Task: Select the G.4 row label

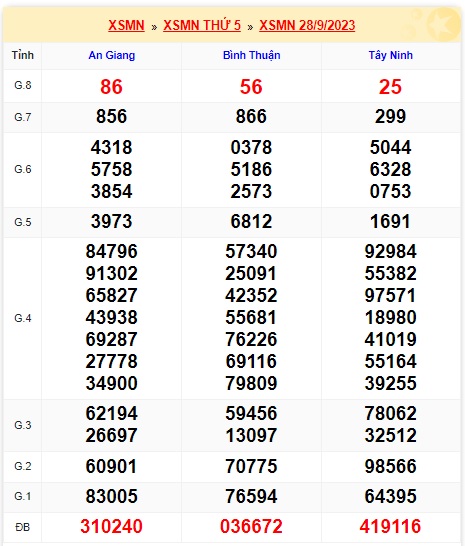Action: click(23, 318)
